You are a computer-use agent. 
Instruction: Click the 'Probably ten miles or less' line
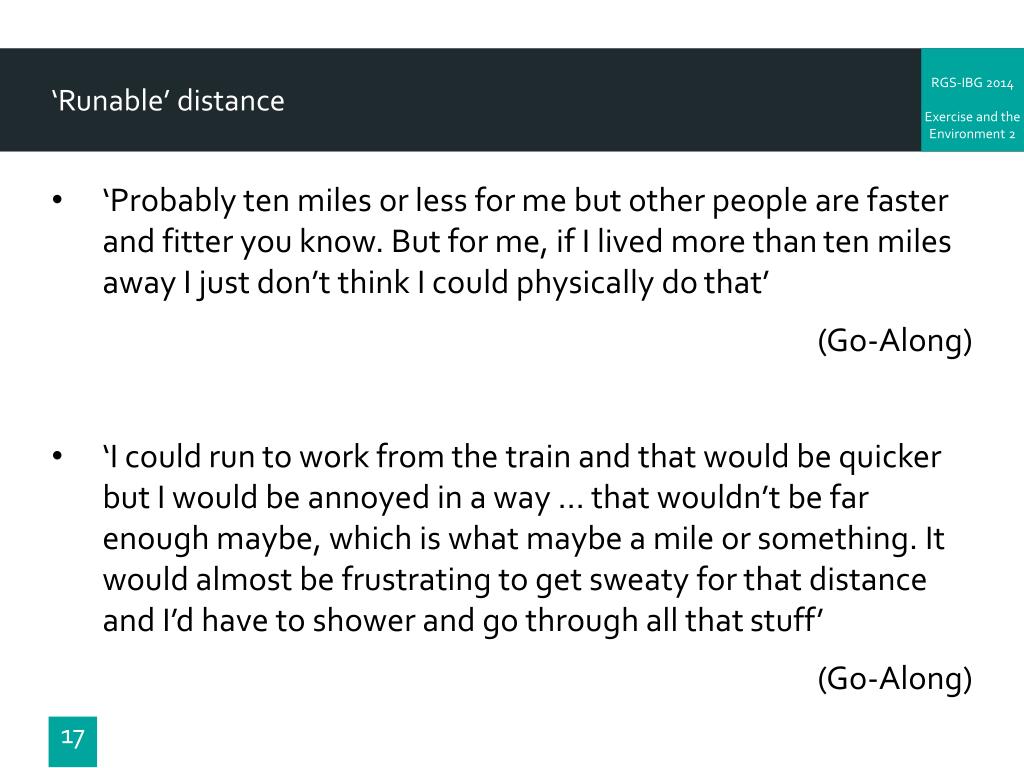tap(526, 201)
